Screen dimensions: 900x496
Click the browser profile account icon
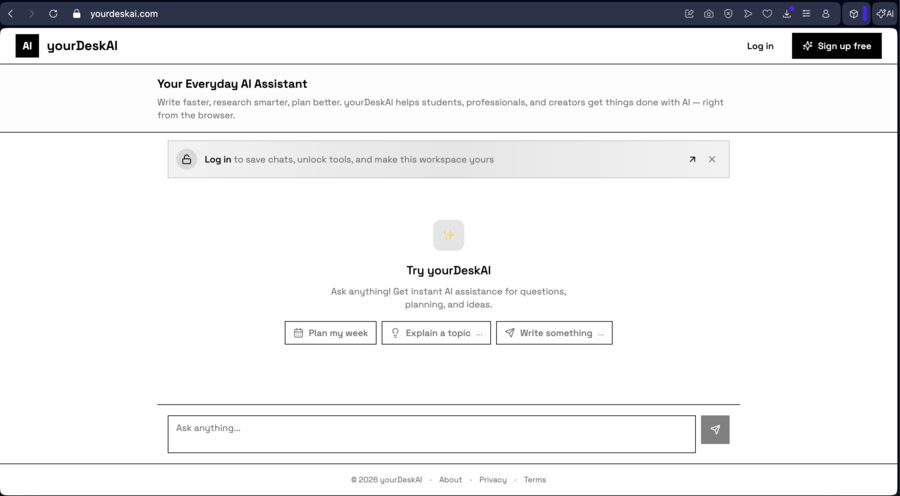826,14
